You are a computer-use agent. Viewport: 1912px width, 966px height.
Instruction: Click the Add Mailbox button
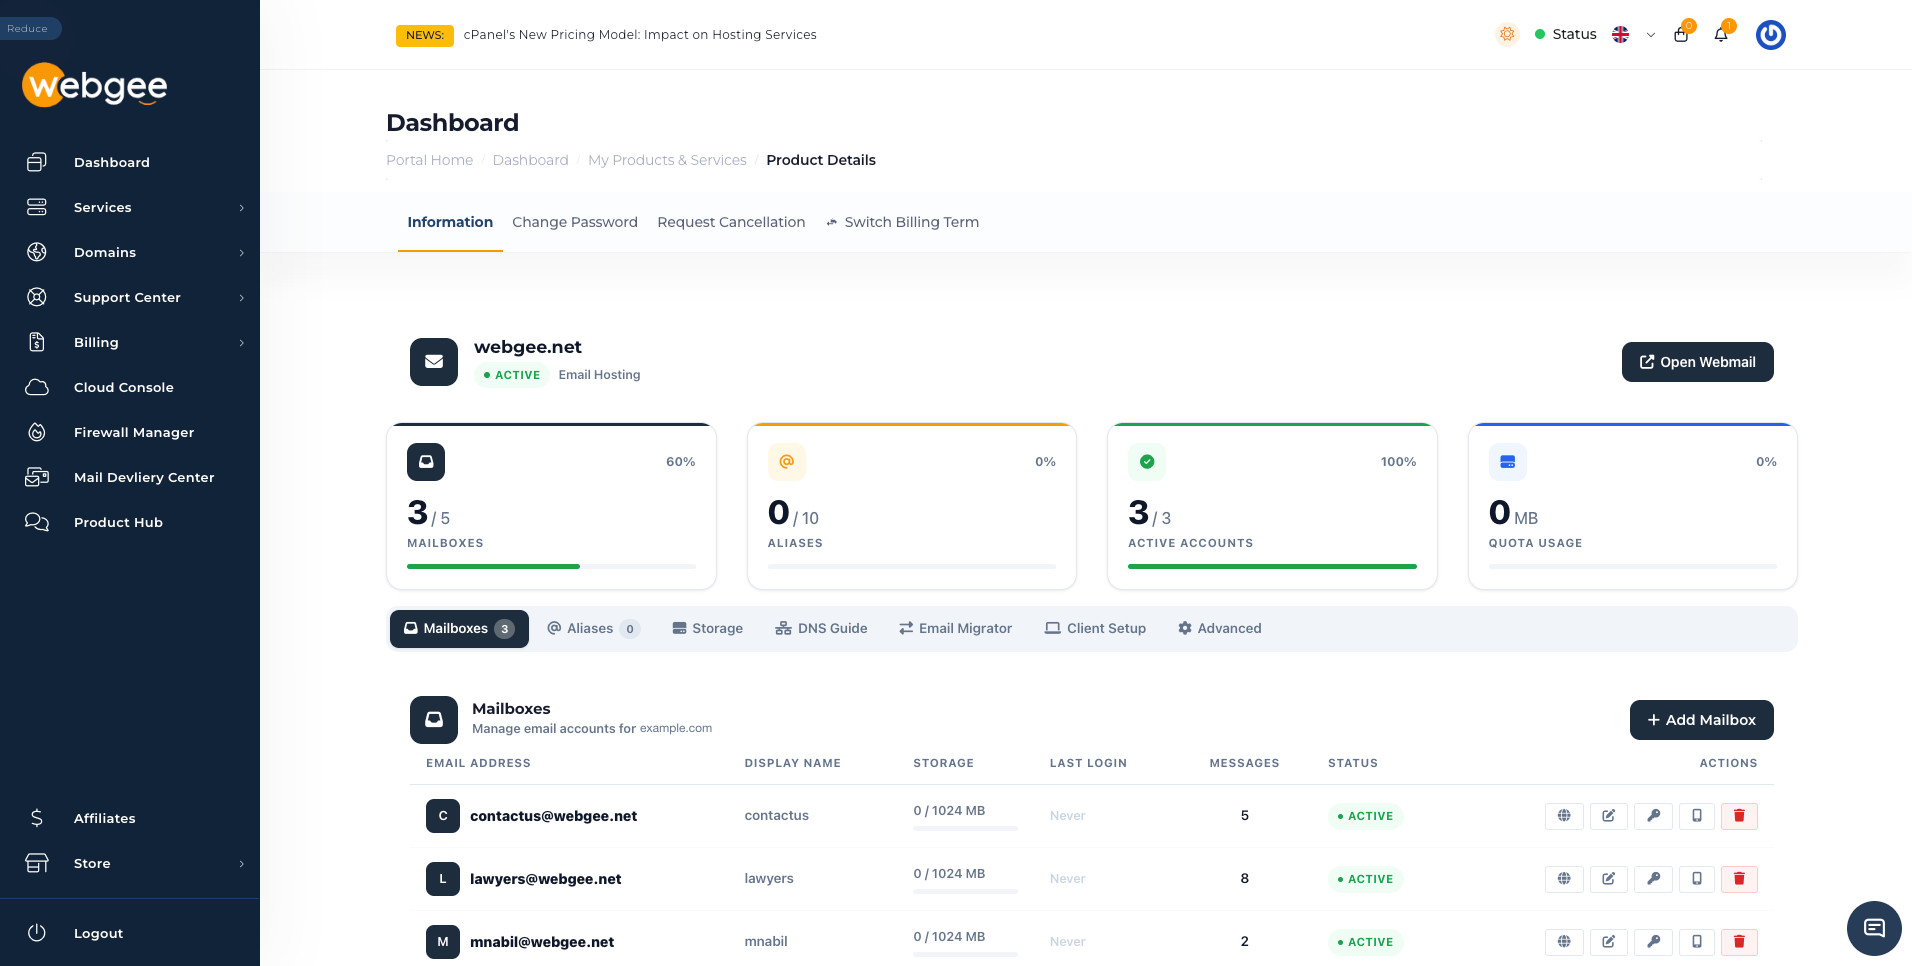point(1701,720)
